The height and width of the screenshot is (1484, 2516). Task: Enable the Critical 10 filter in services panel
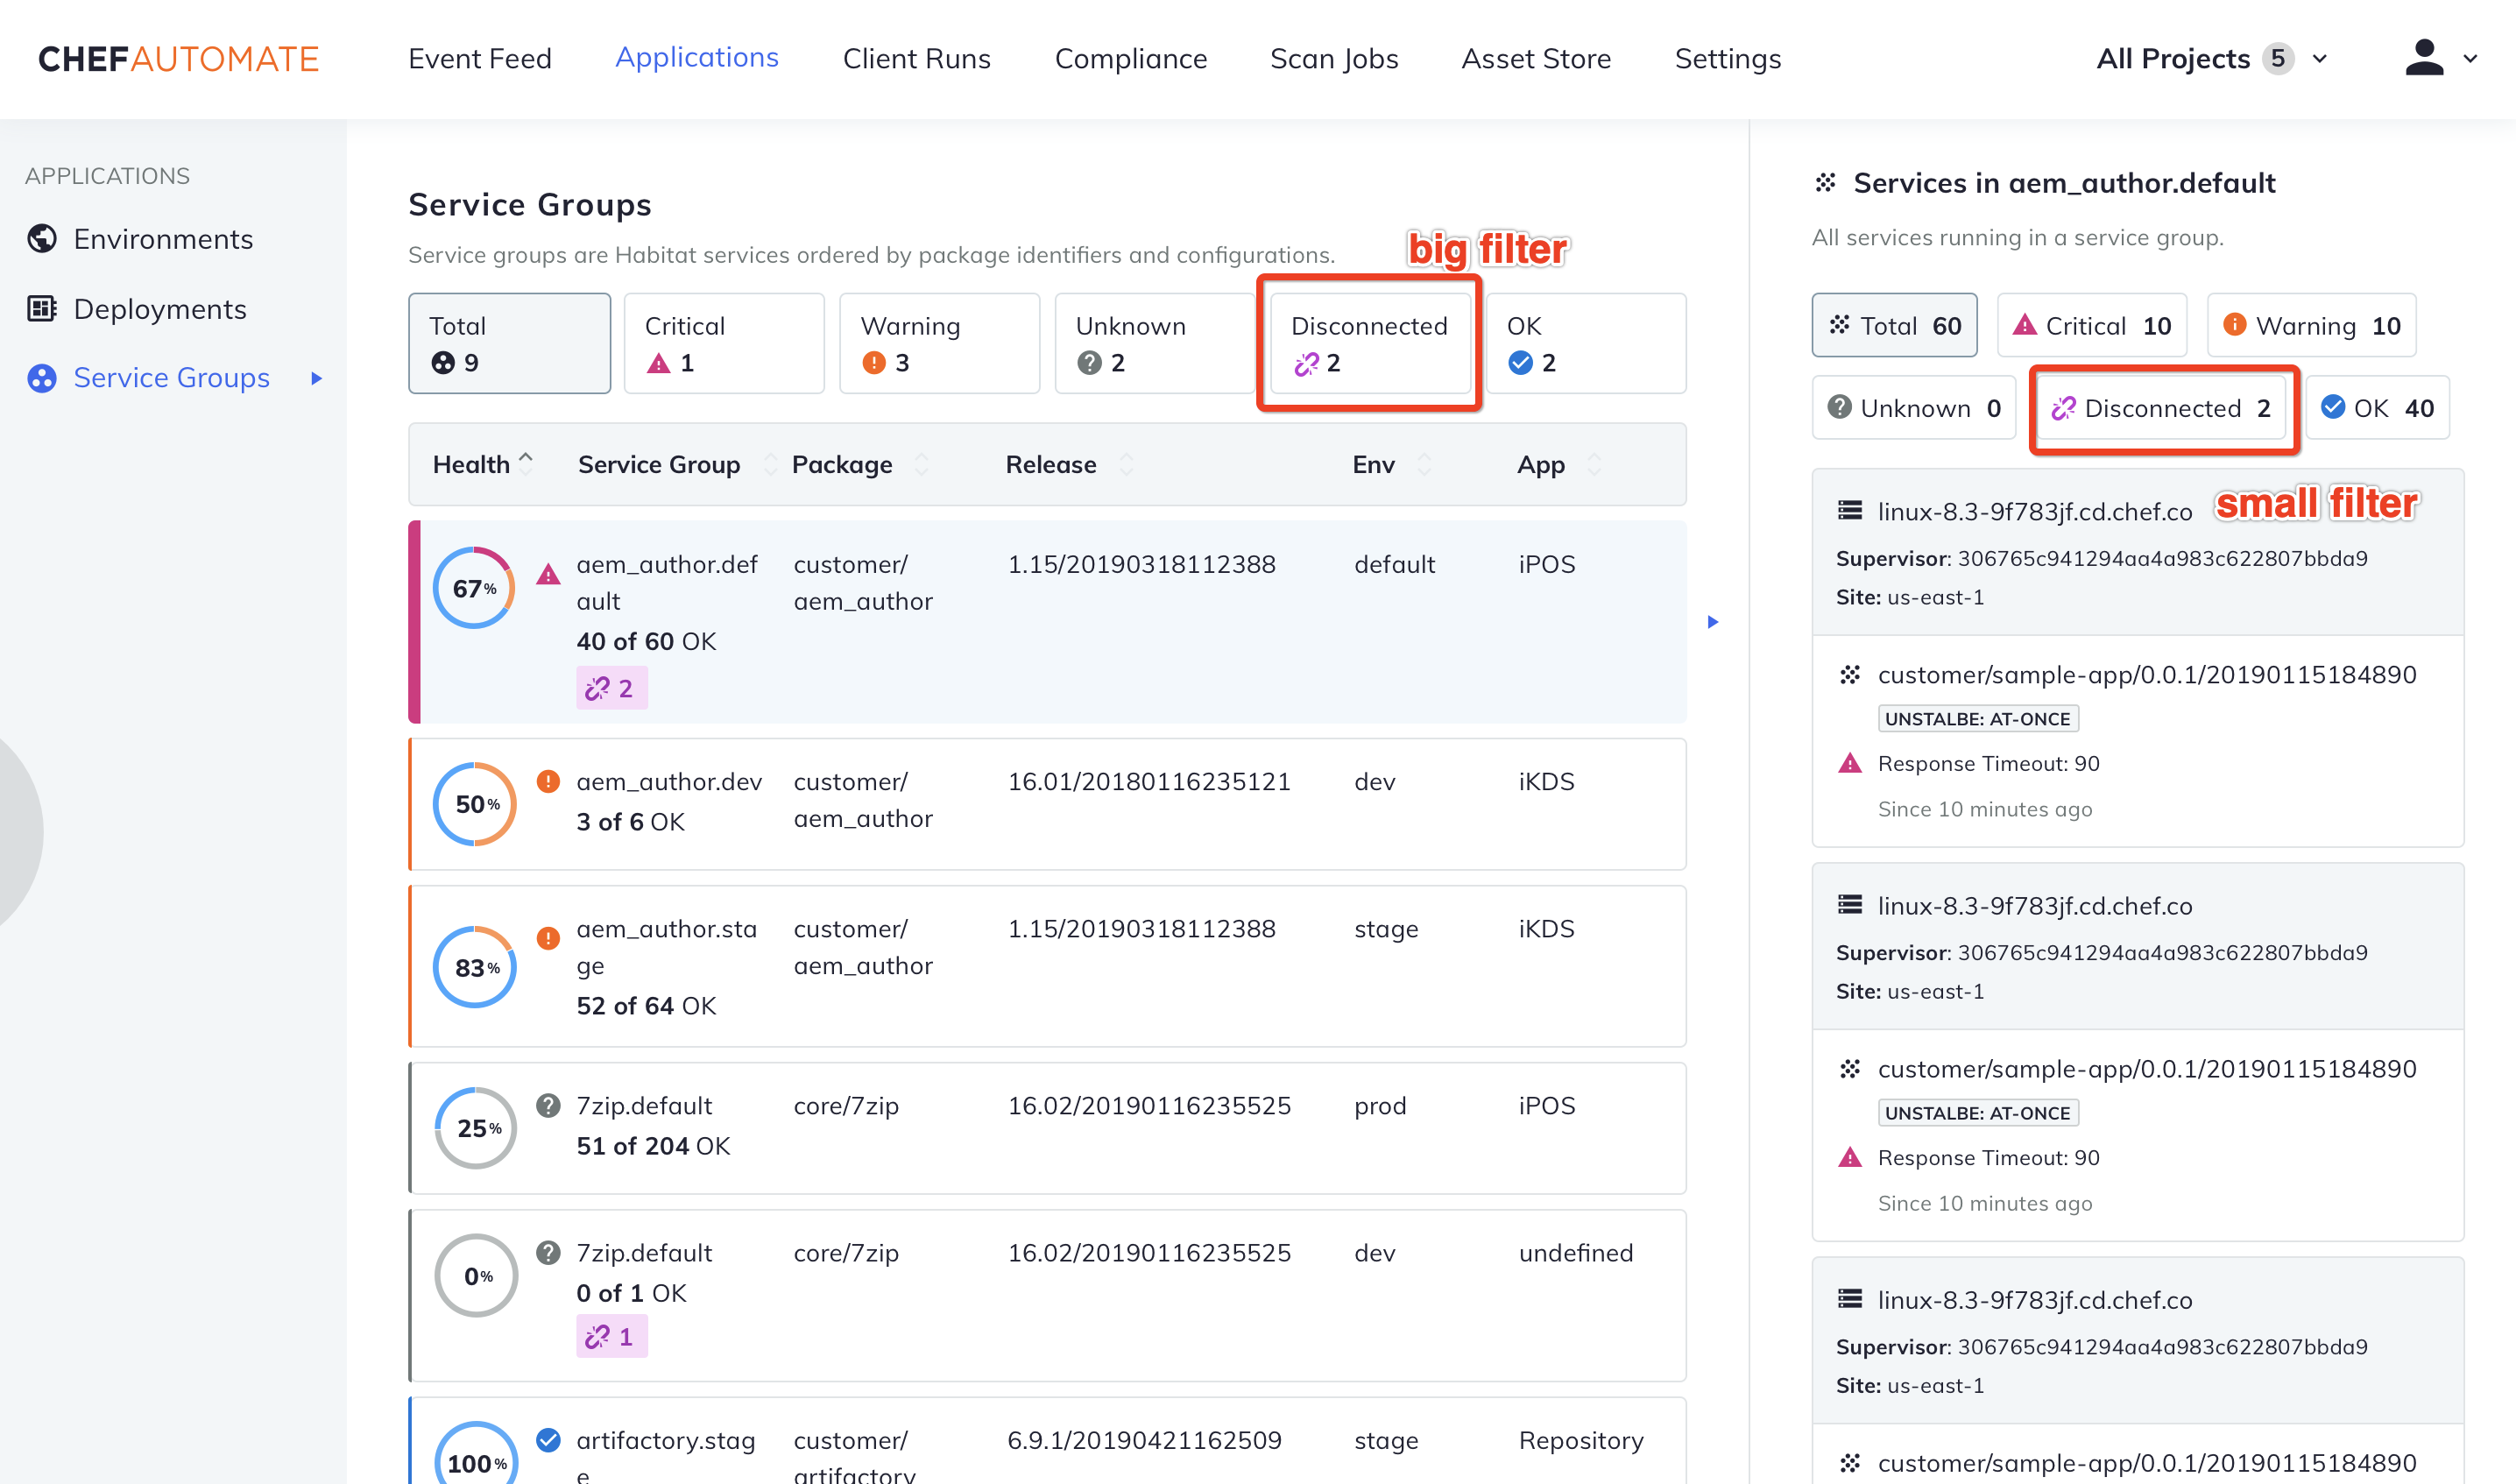[x=2091, y=325]
